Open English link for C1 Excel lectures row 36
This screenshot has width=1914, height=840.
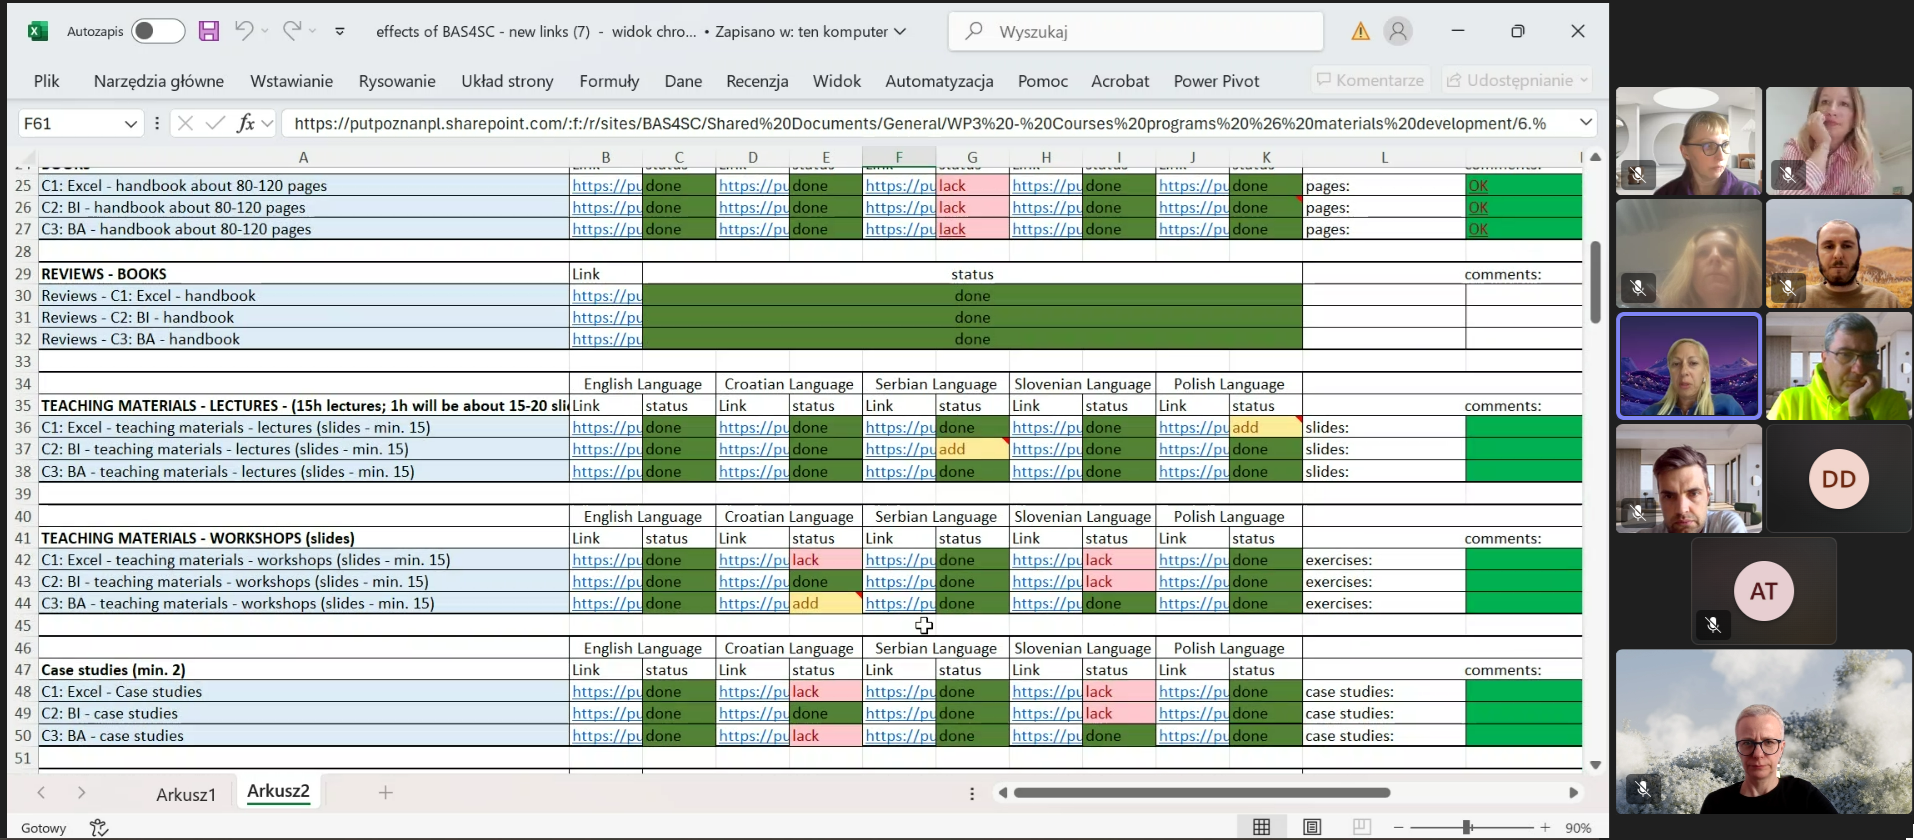[606, 427]
